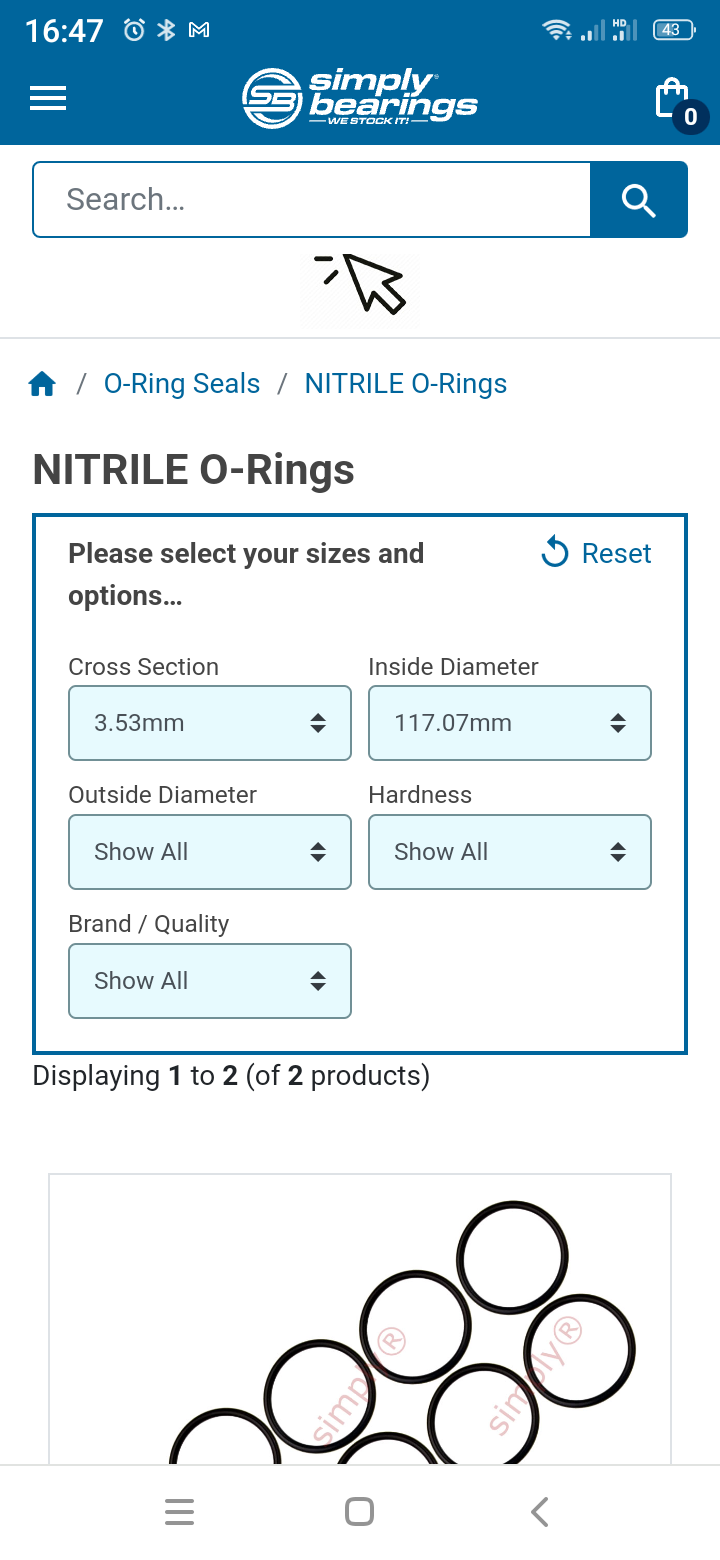The image size is (720, 1560).
Task: Open the O-Ring Seals breadcrumb link
Action: click(x=182, y=384)
